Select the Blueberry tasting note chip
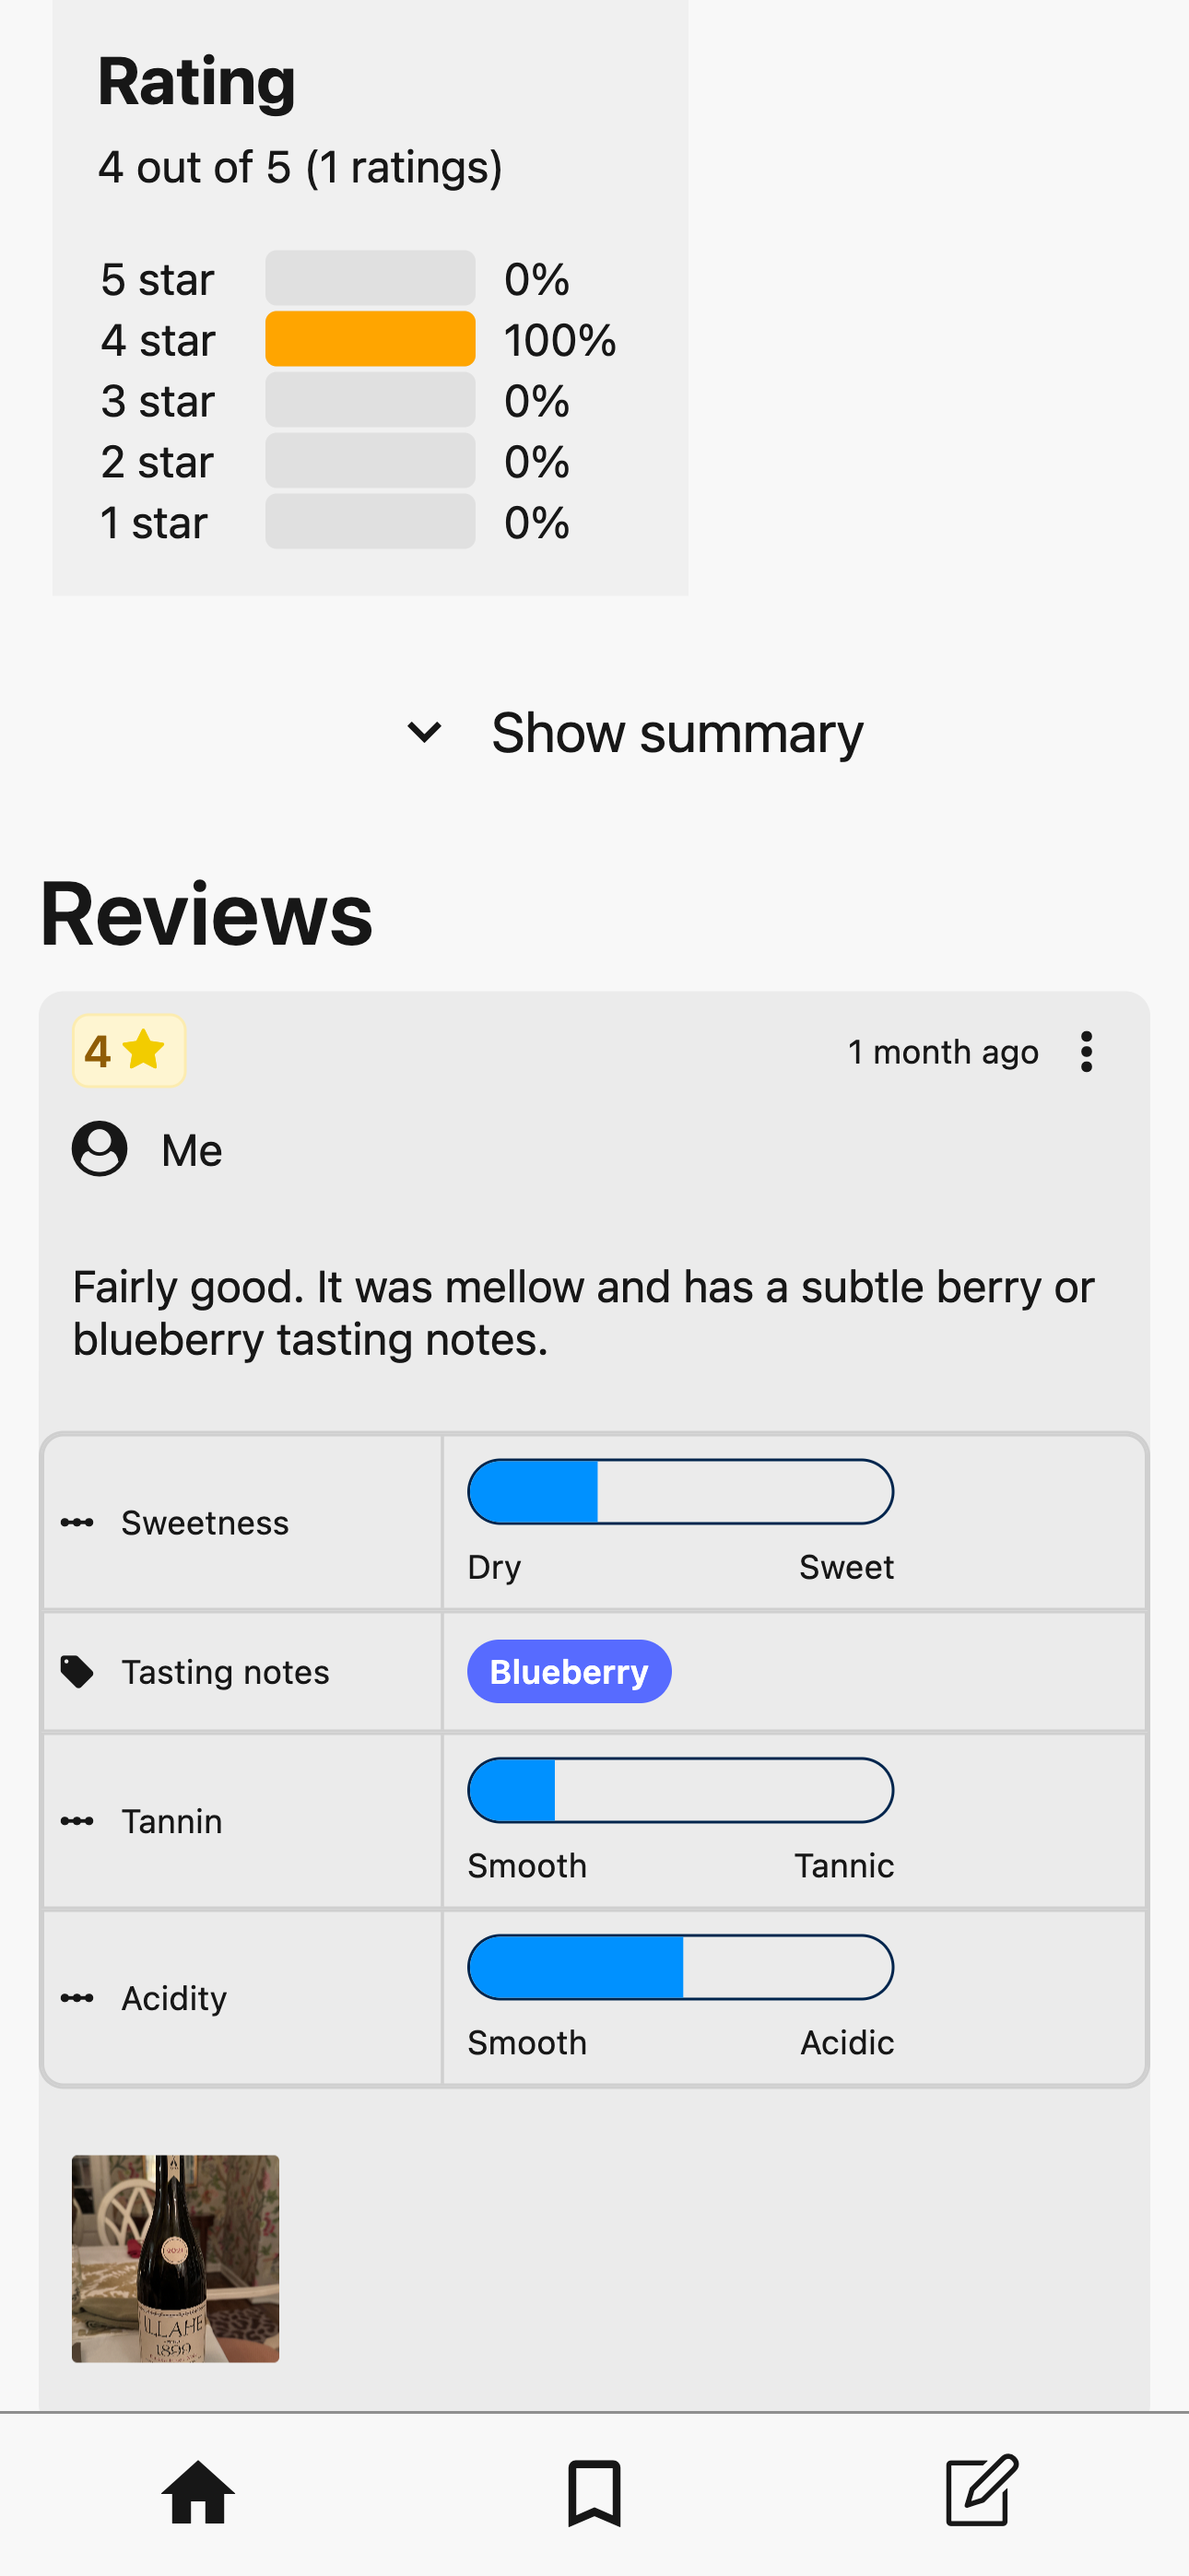This screenshot has height=2576, width=1189. [568, 1671]
